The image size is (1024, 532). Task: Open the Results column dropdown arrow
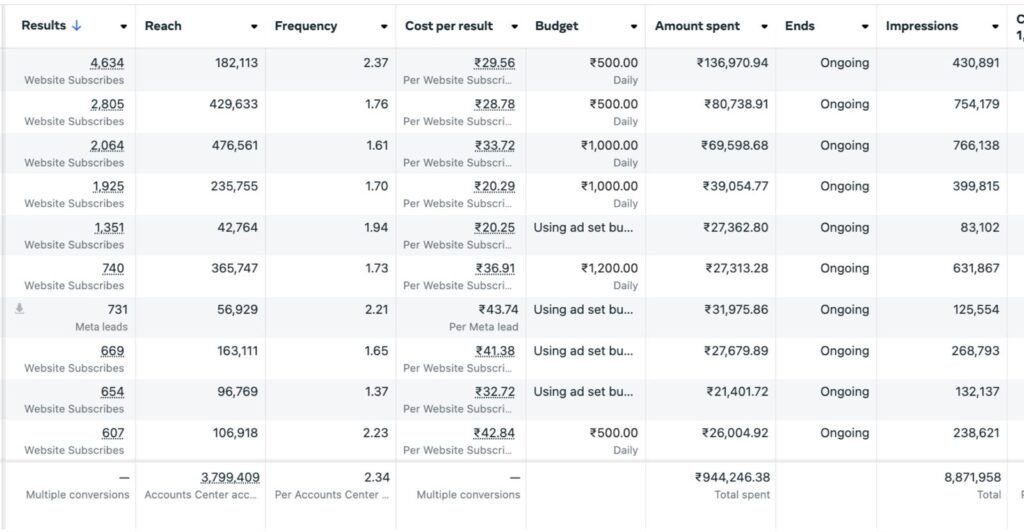tap(123, 27)
